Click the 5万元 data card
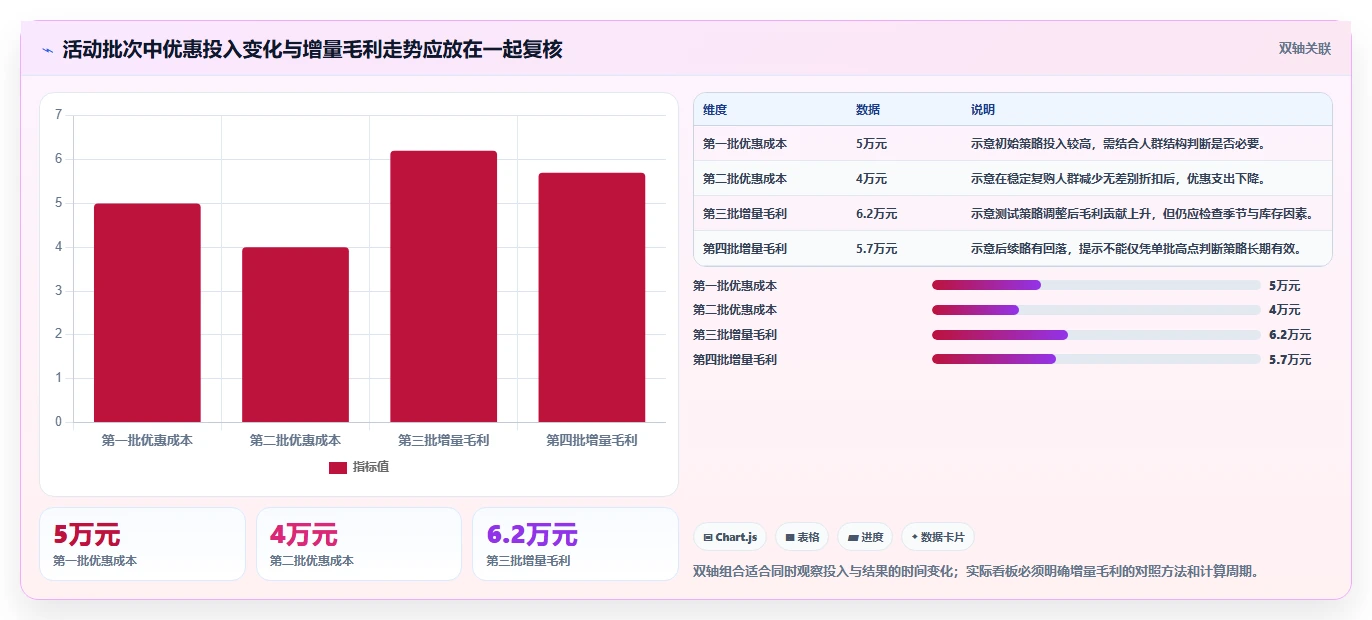 pos(142,544)
